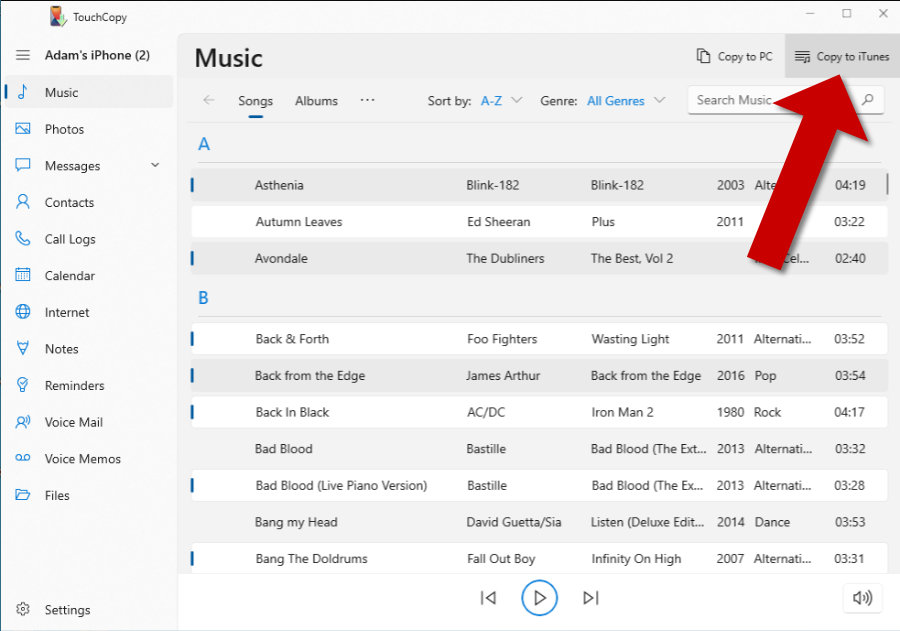Click the back arrow beside Songs
Image resolution: width=900 pixels, height=631 pixels.
pyautogui.click(x=209, y=100)
